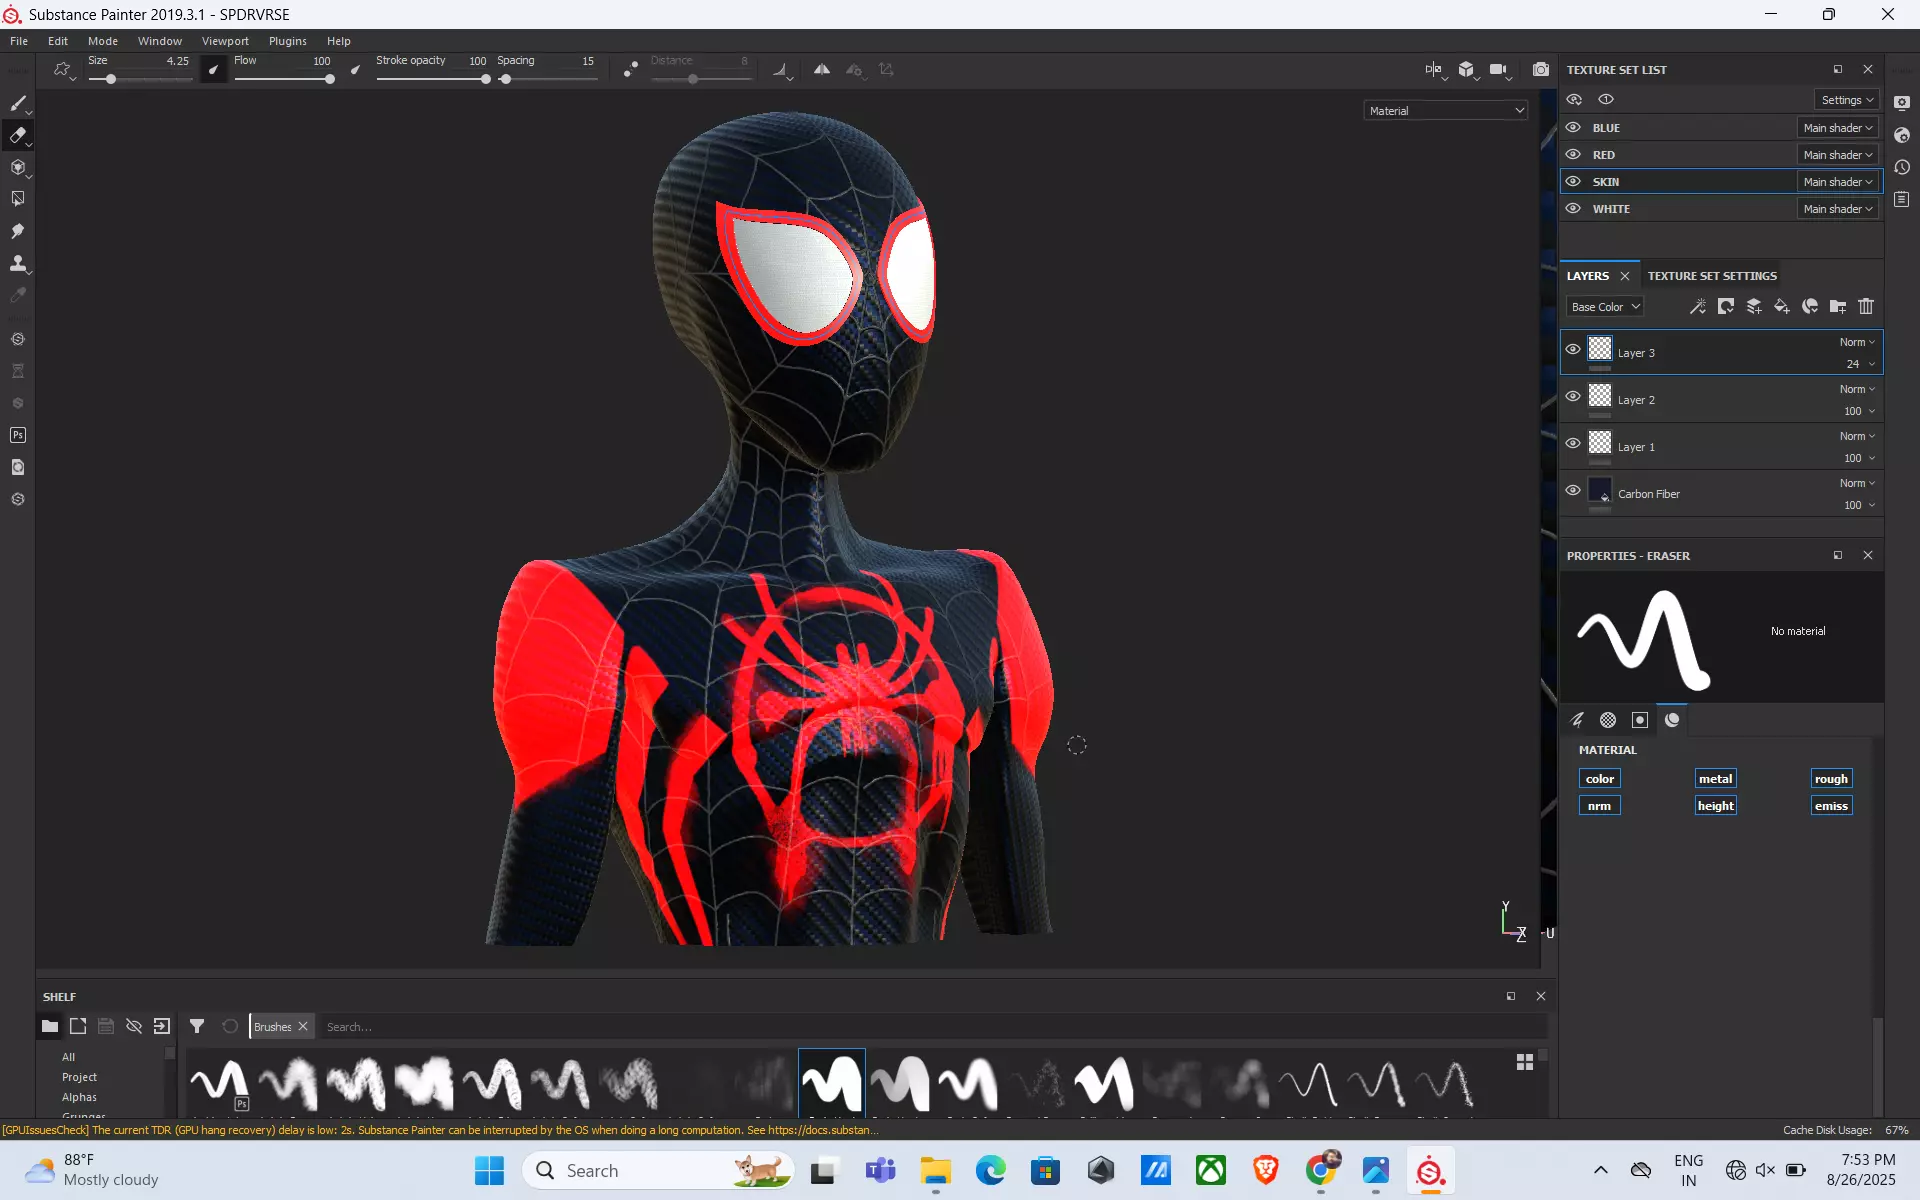The width and height of the screenshot is (1920, 1200).
Task: Click the screenshot camera icon
Action: (1541, 69)
